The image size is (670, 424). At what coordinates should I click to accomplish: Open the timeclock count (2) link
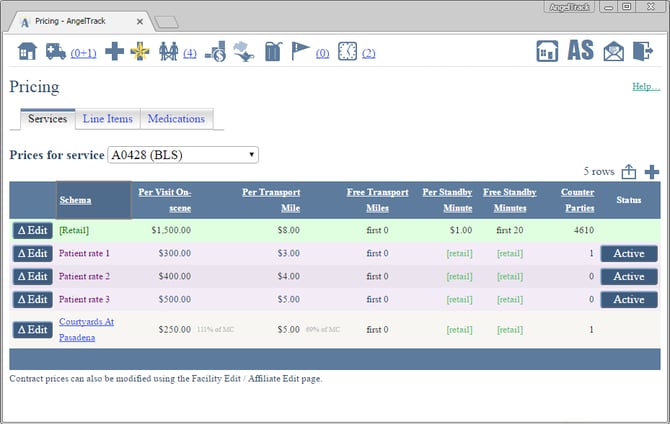point(369,53)
